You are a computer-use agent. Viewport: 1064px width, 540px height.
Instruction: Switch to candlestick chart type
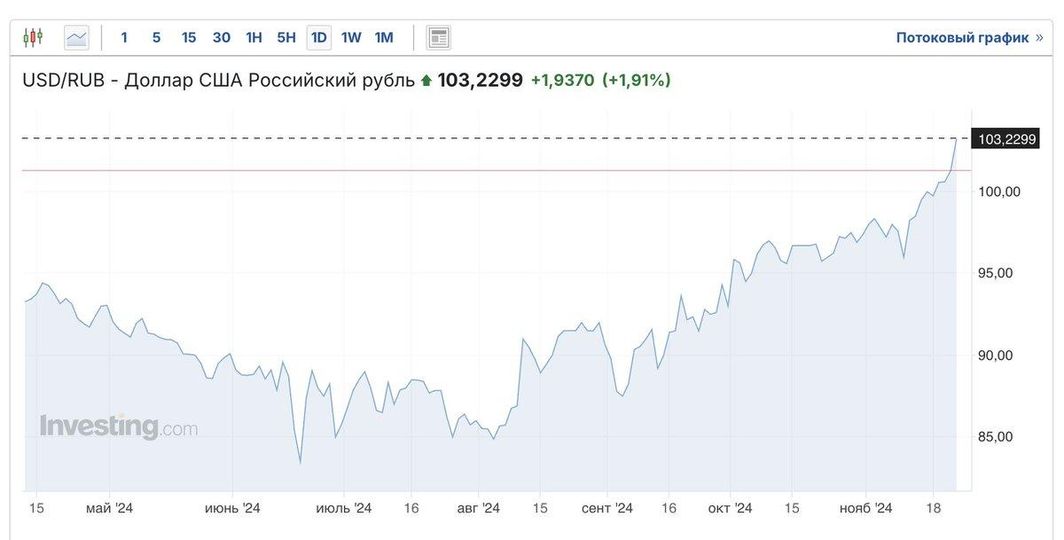tap(33, 38)
